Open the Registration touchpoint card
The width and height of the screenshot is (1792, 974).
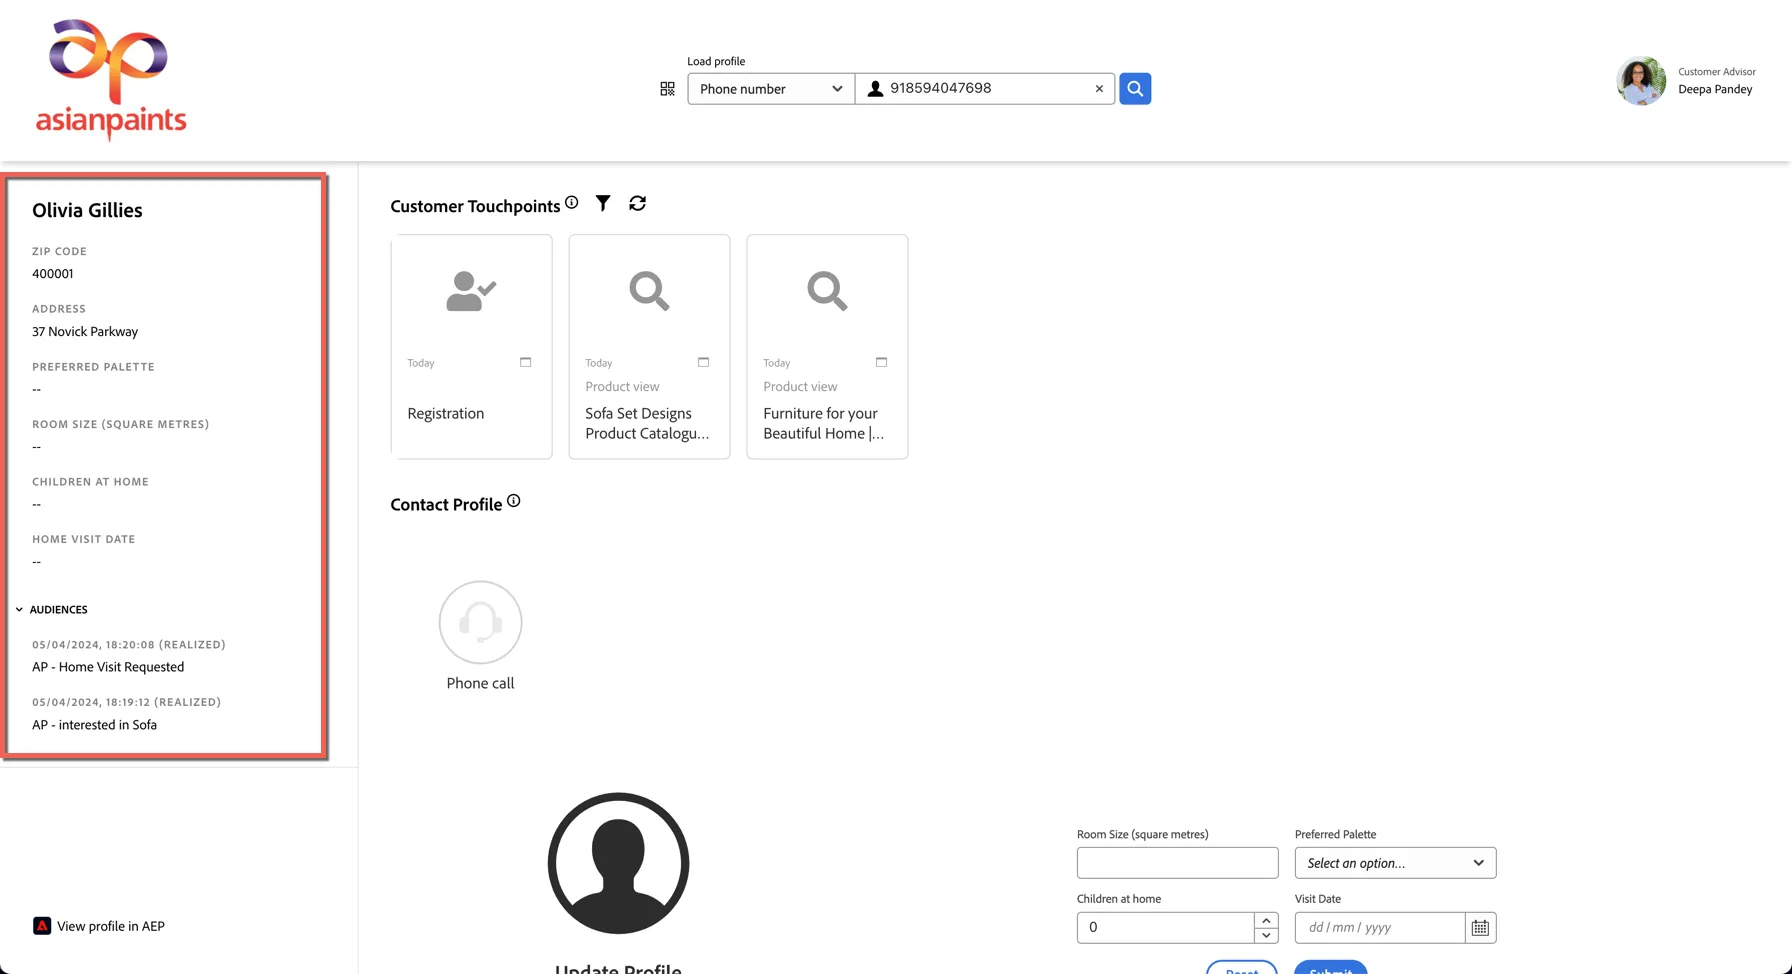pos(471,347)
